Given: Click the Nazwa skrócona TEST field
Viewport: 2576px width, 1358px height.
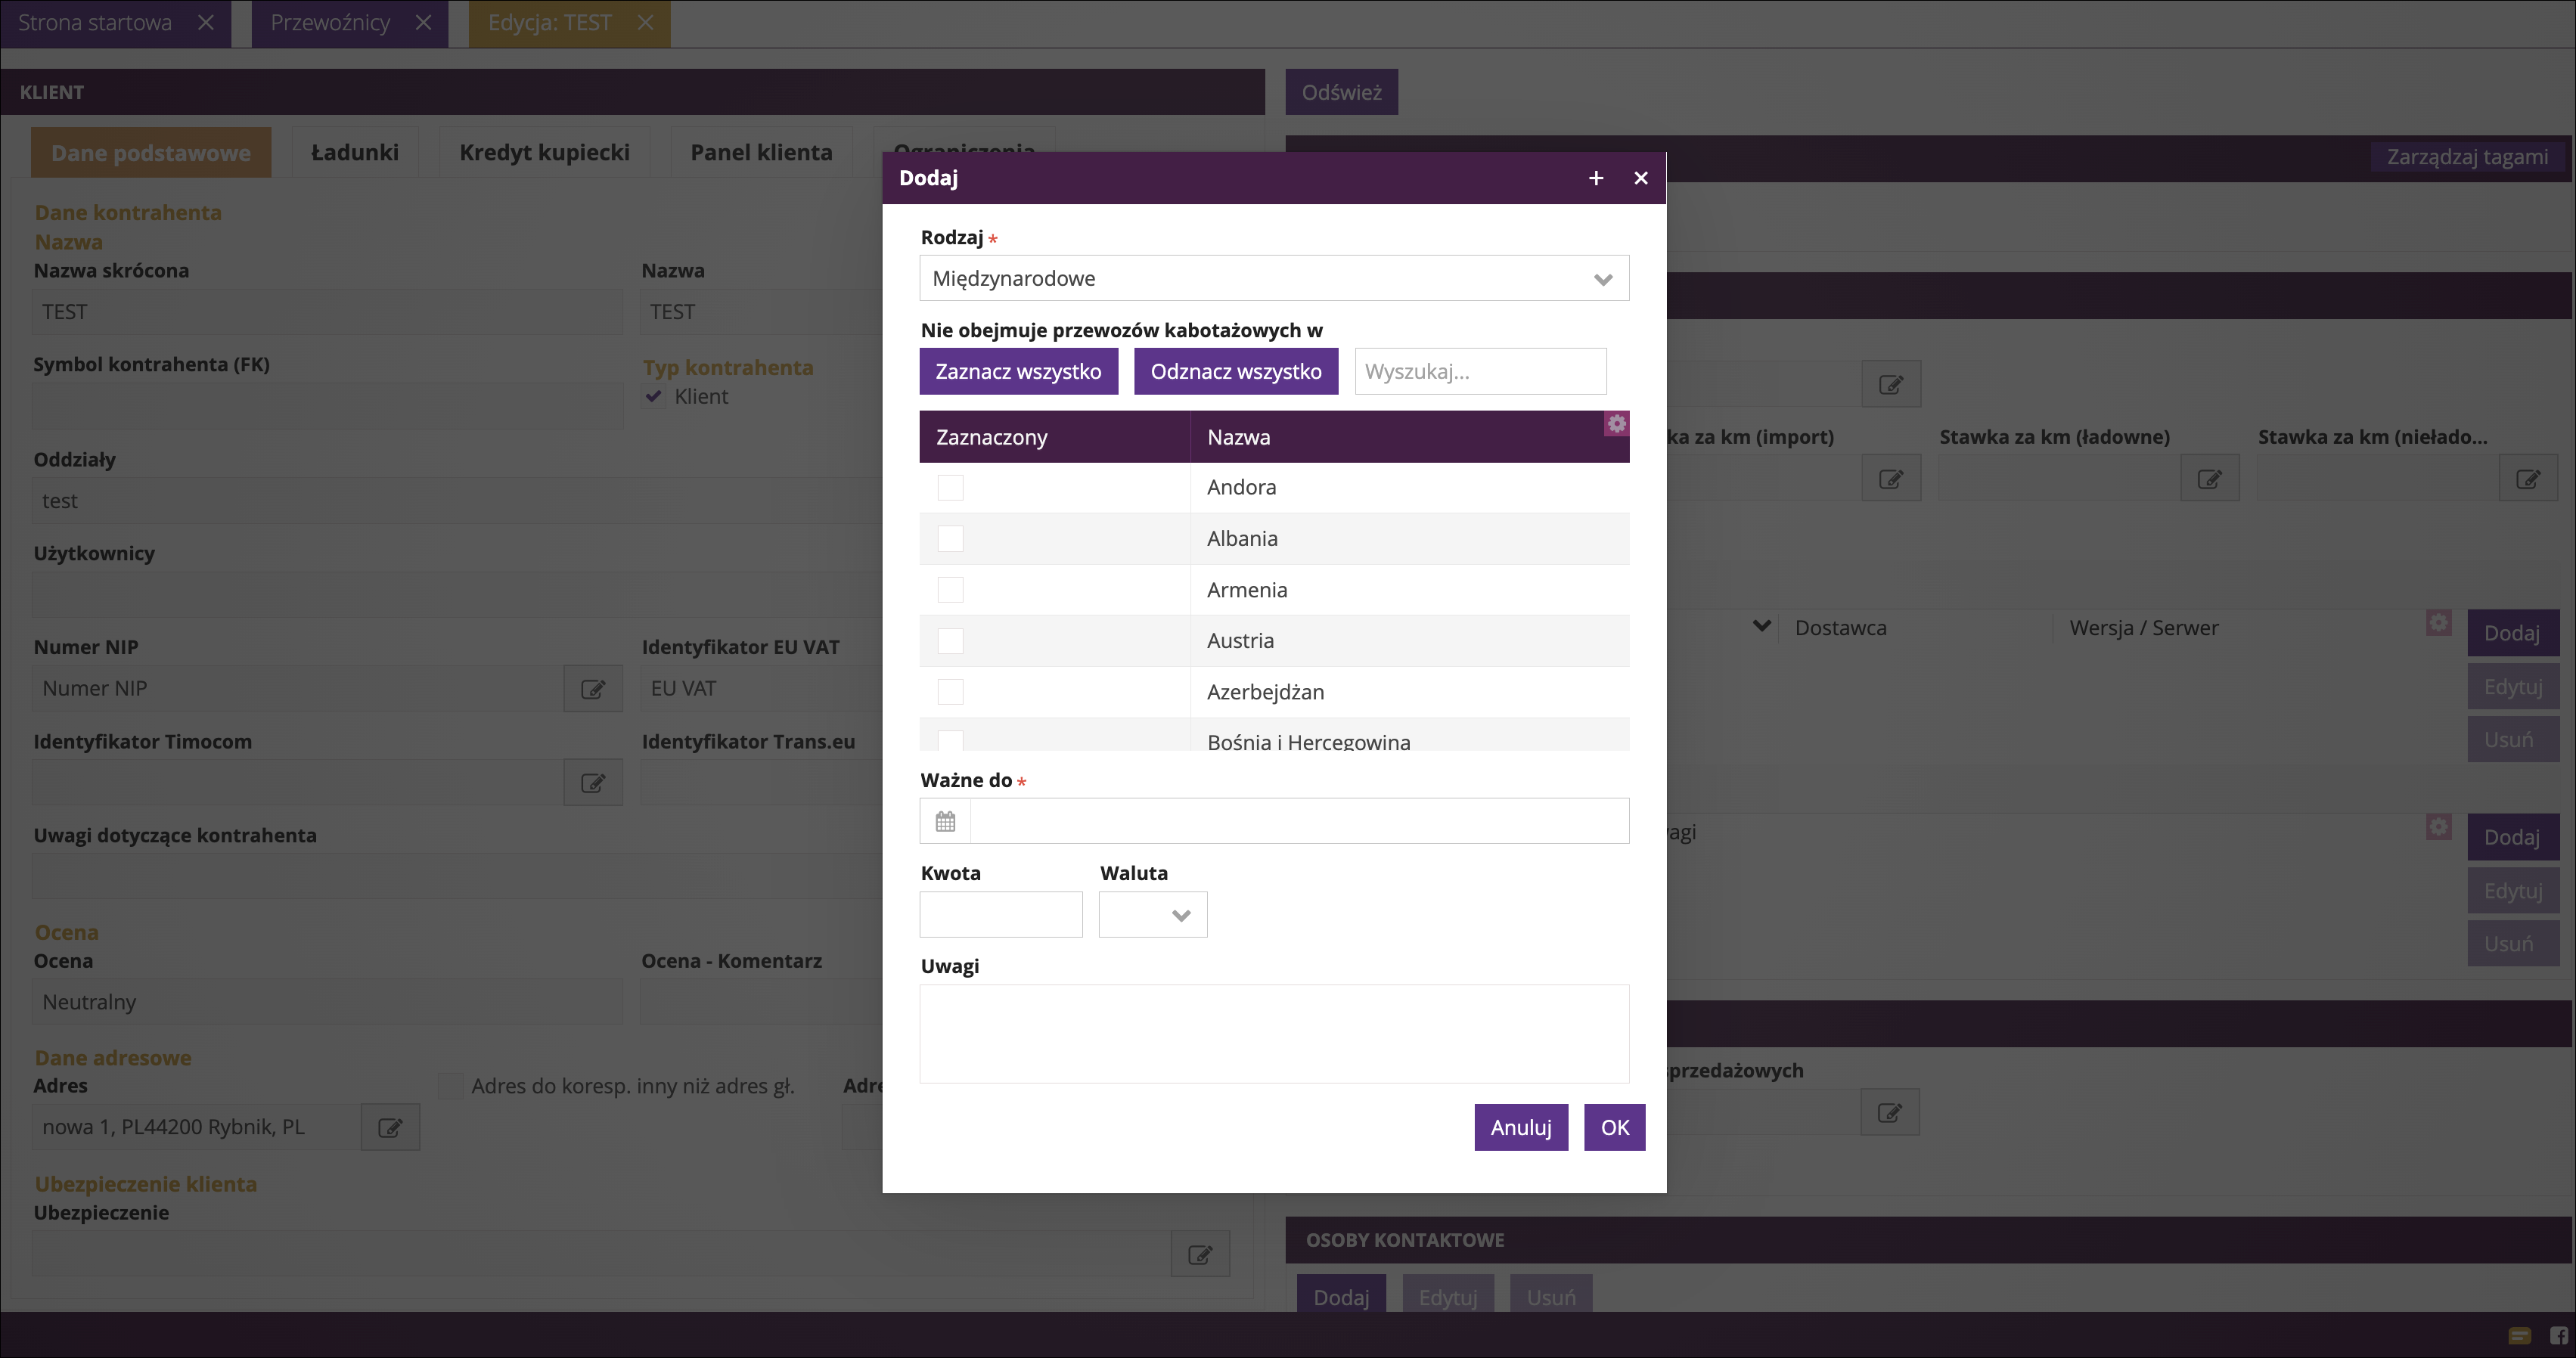Looking at the screenshot, I should (x=328, y=312).
